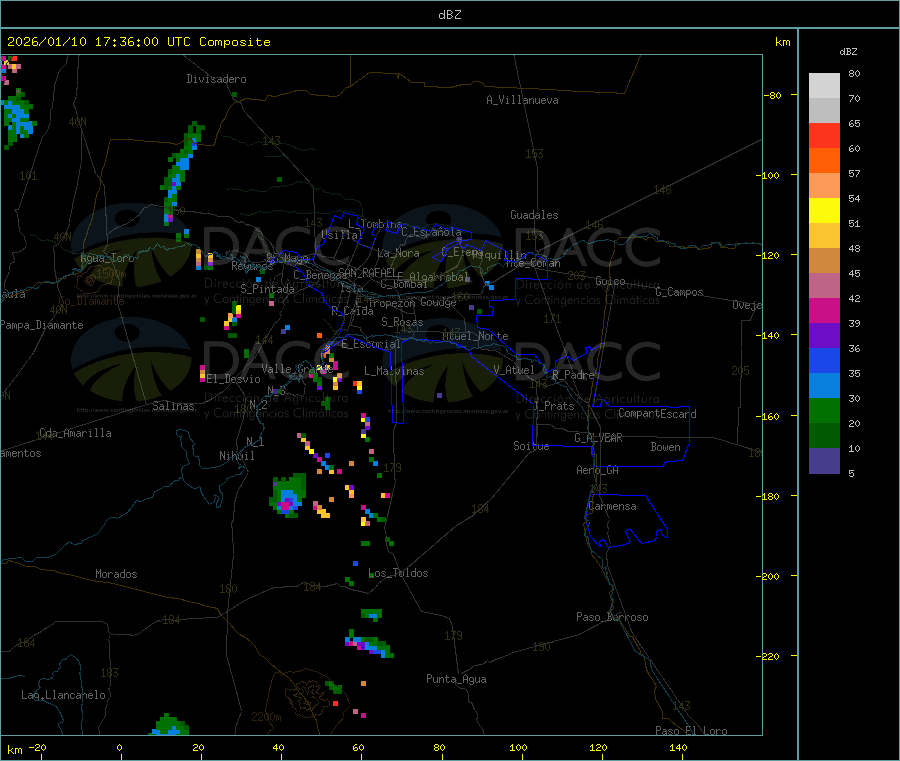The height and width of the screenshot is (761, 900).
Task: Click the 'V_Atuel' map label
Action: [514, 370]
